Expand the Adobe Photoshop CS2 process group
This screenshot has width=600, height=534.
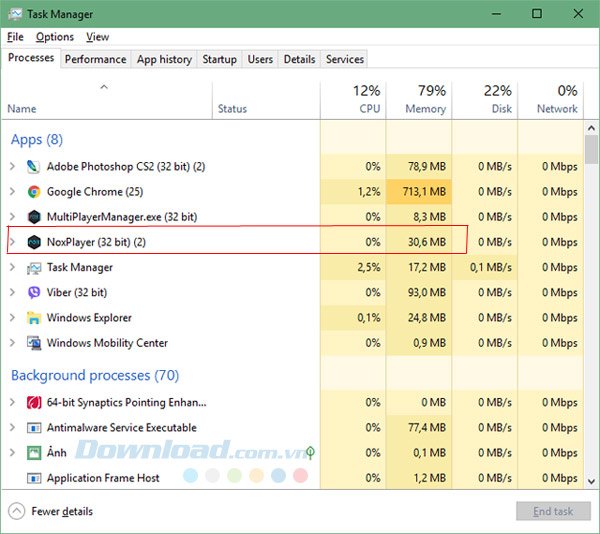(12, 166)
